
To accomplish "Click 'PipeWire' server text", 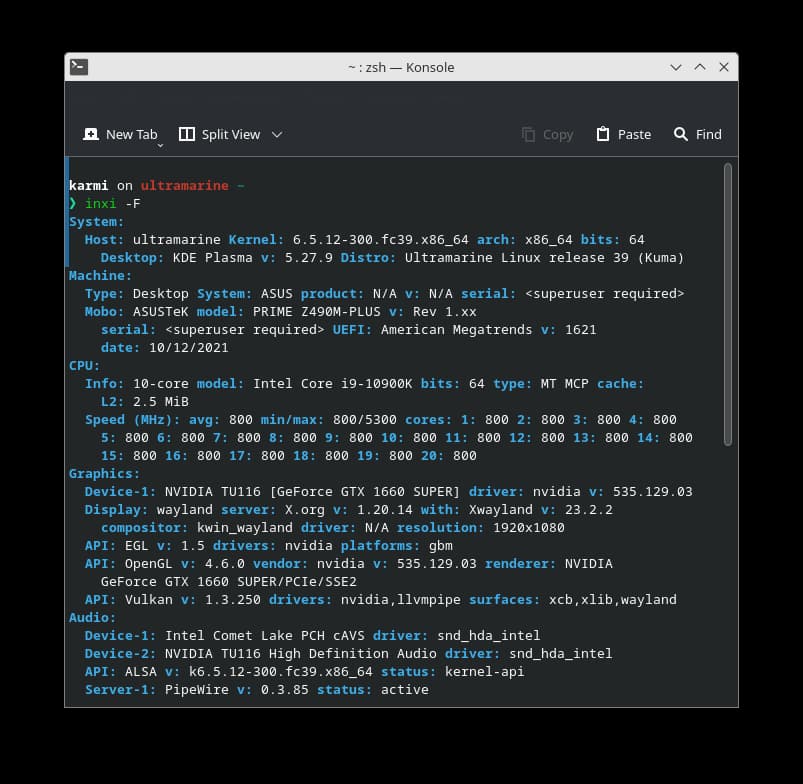I will (x=197, y=689).
